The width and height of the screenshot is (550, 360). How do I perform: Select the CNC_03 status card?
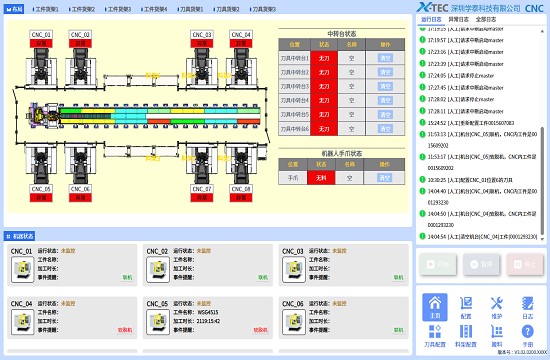pyautogui.click(x=344, y=265)
